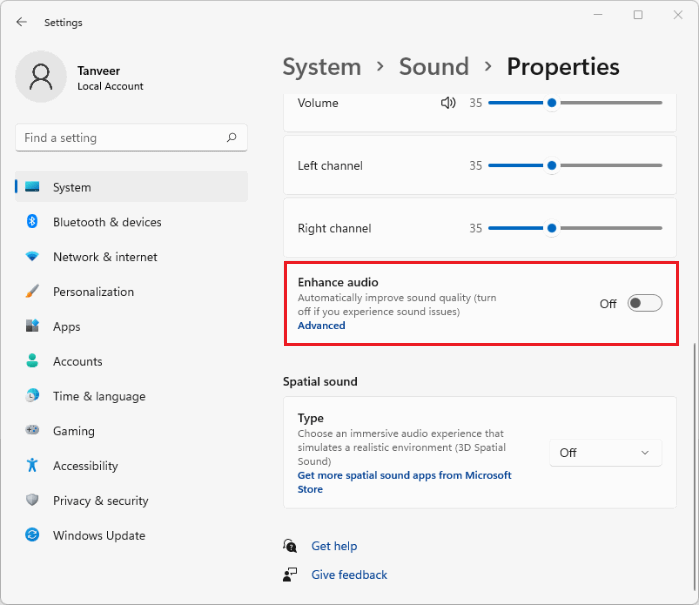This screenshot has width=699, height=605.
Task: Open Apps settings category
Action: (x=132, y=326)
